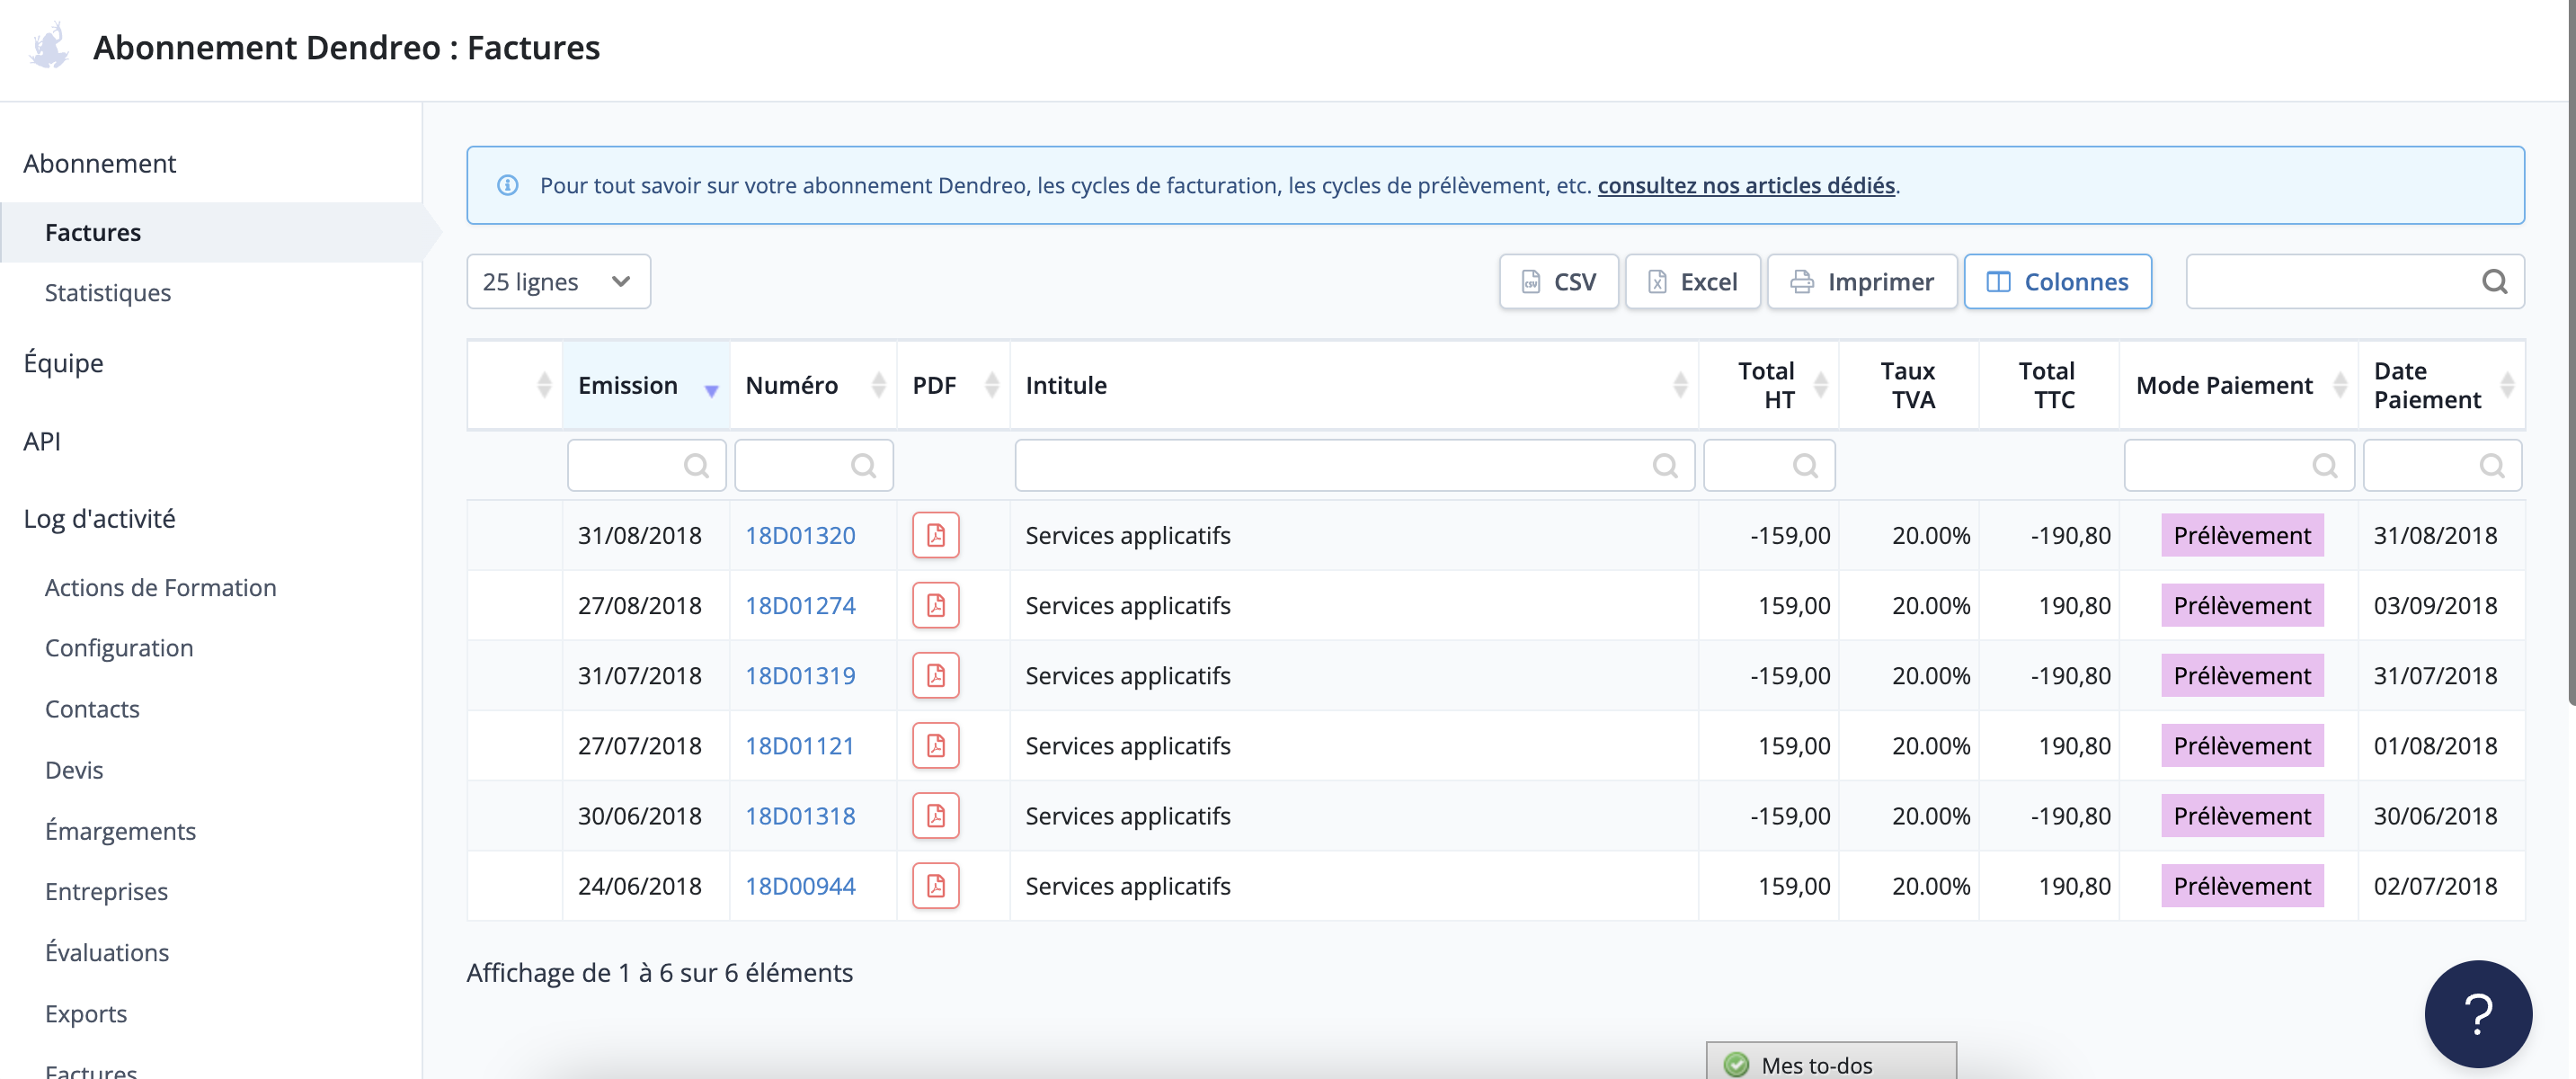Sort by the Date Paiement column arrows
Viewport: 2576px width, 1079px height.
coord(2506,385)
